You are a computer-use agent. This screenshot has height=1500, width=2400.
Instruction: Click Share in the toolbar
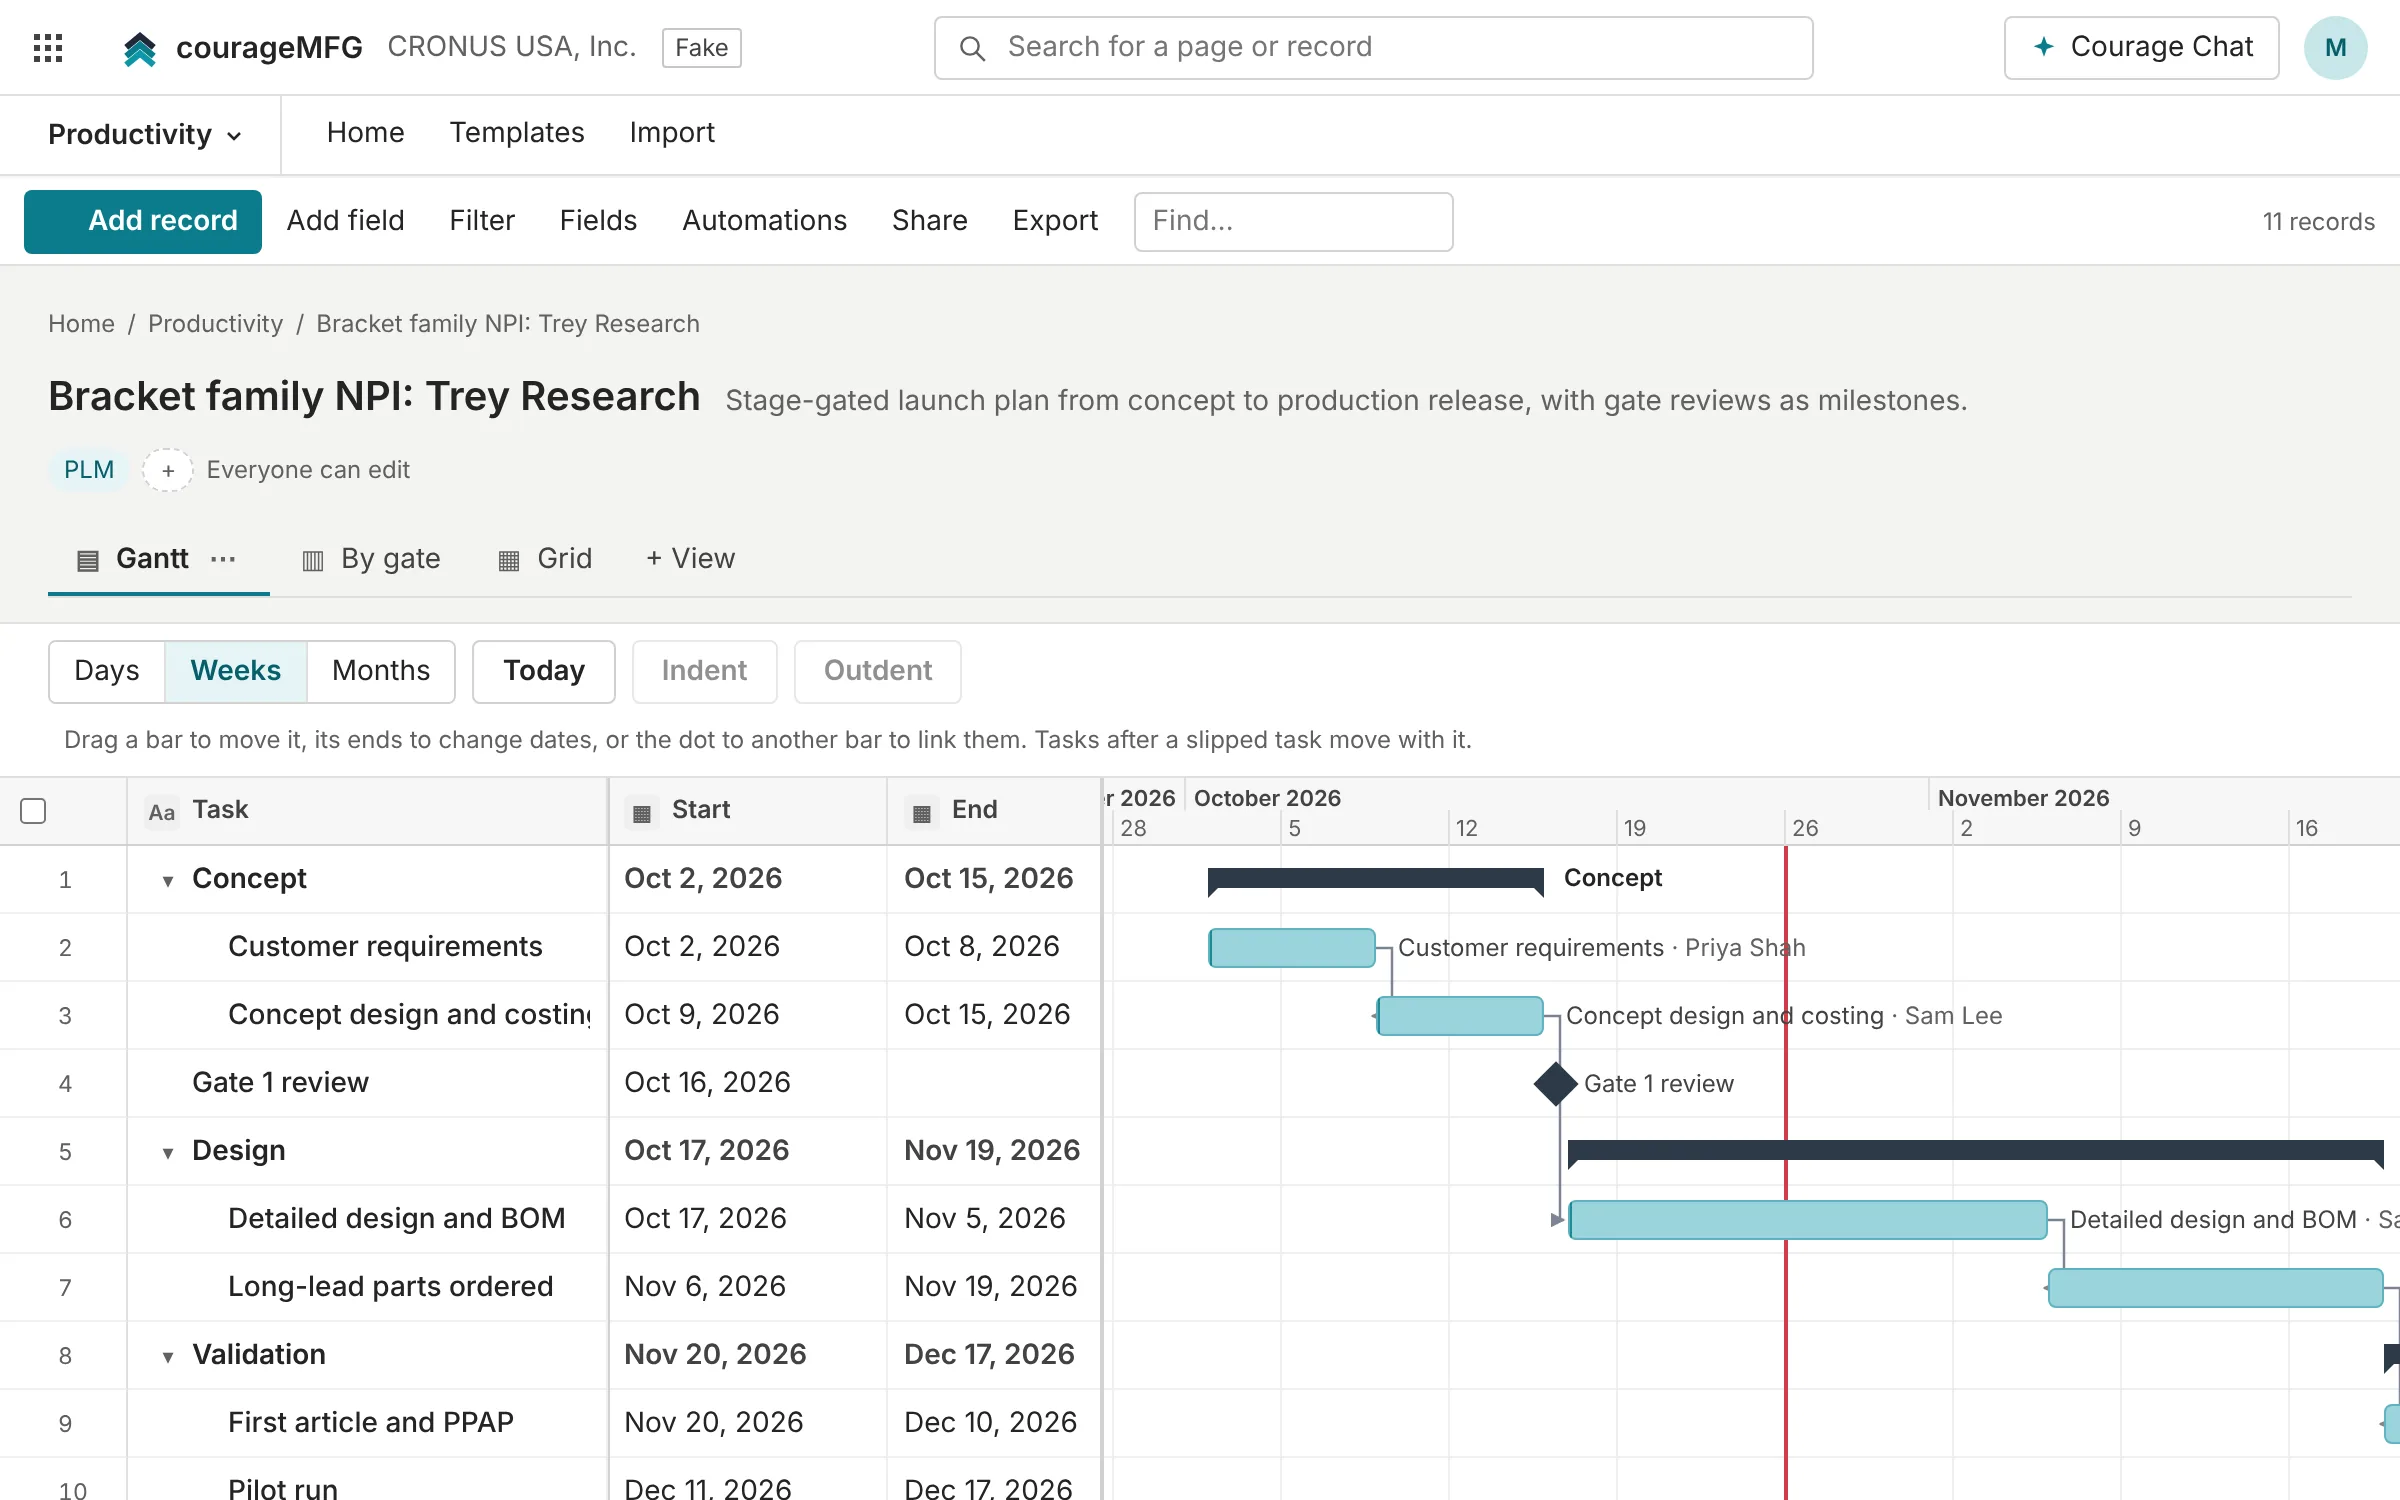(x=929, y=221)
